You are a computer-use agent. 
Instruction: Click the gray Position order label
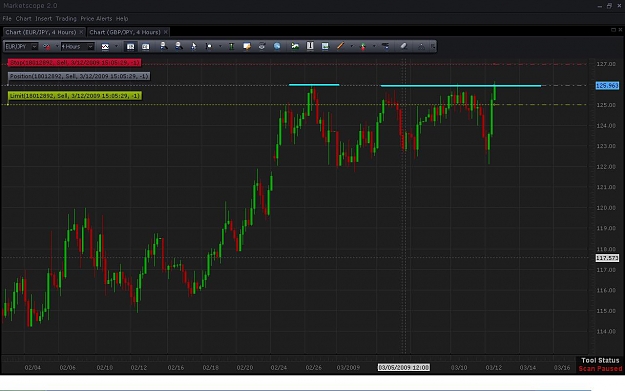(x=79, y=76)
